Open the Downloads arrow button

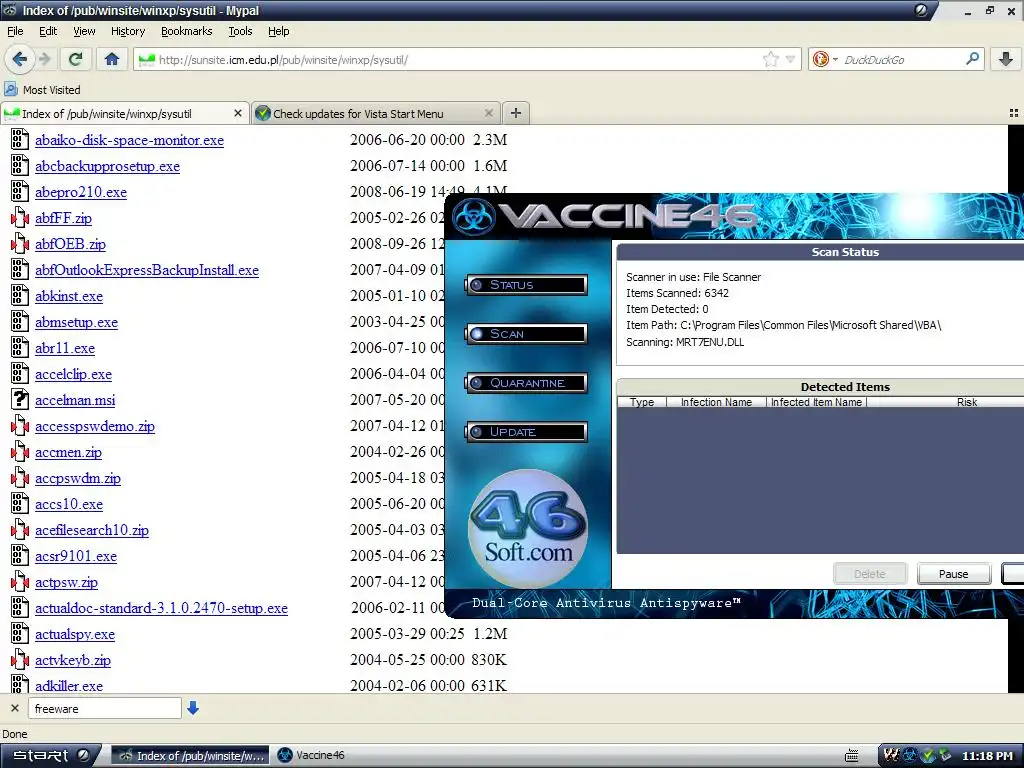coord(1006,59)
